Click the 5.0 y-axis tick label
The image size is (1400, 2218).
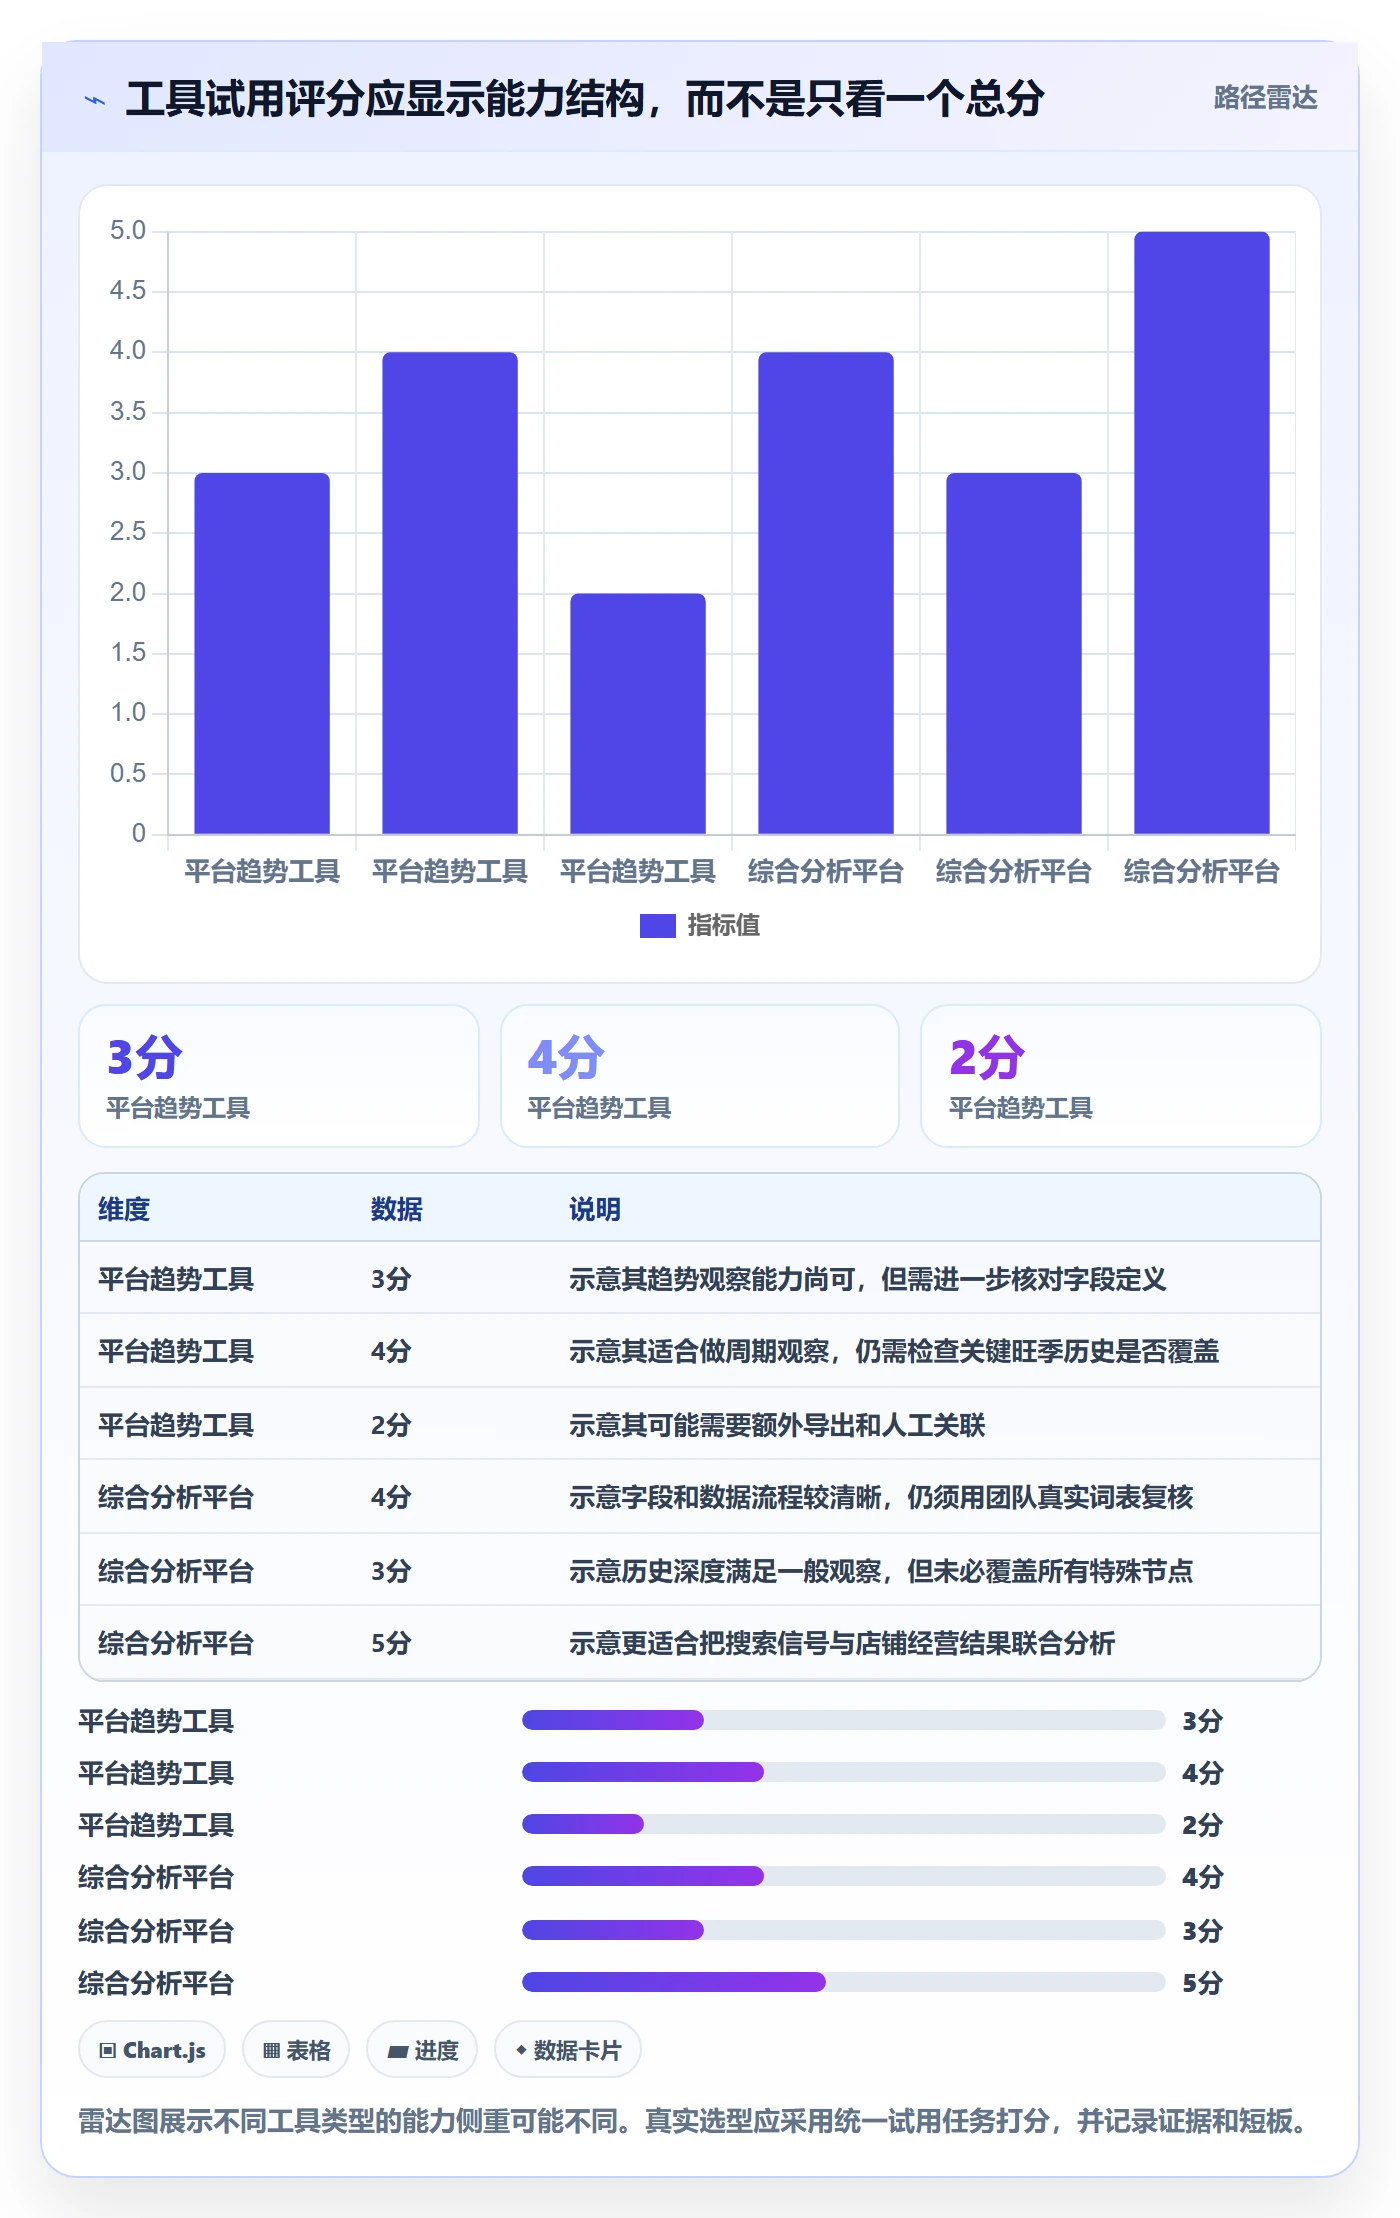(128, 231)
